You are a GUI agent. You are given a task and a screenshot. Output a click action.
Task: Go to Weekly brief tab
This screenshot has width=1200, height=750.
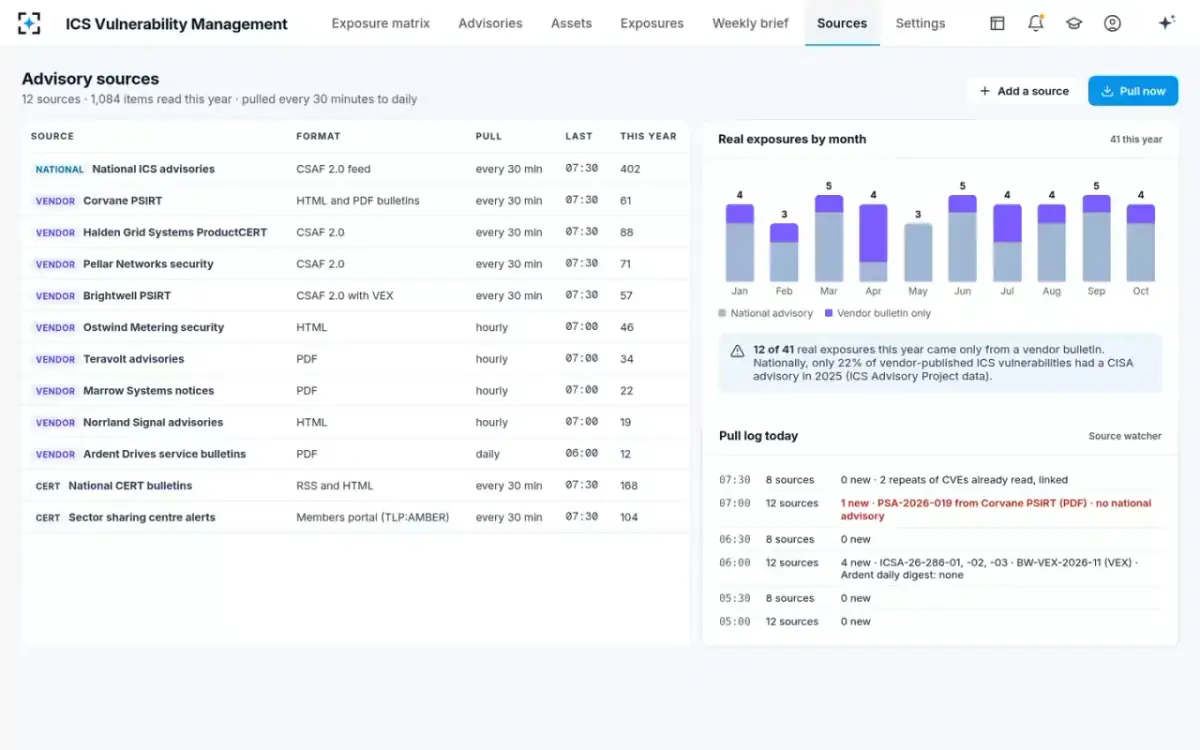pyautogui.click(x=750, y=23)
